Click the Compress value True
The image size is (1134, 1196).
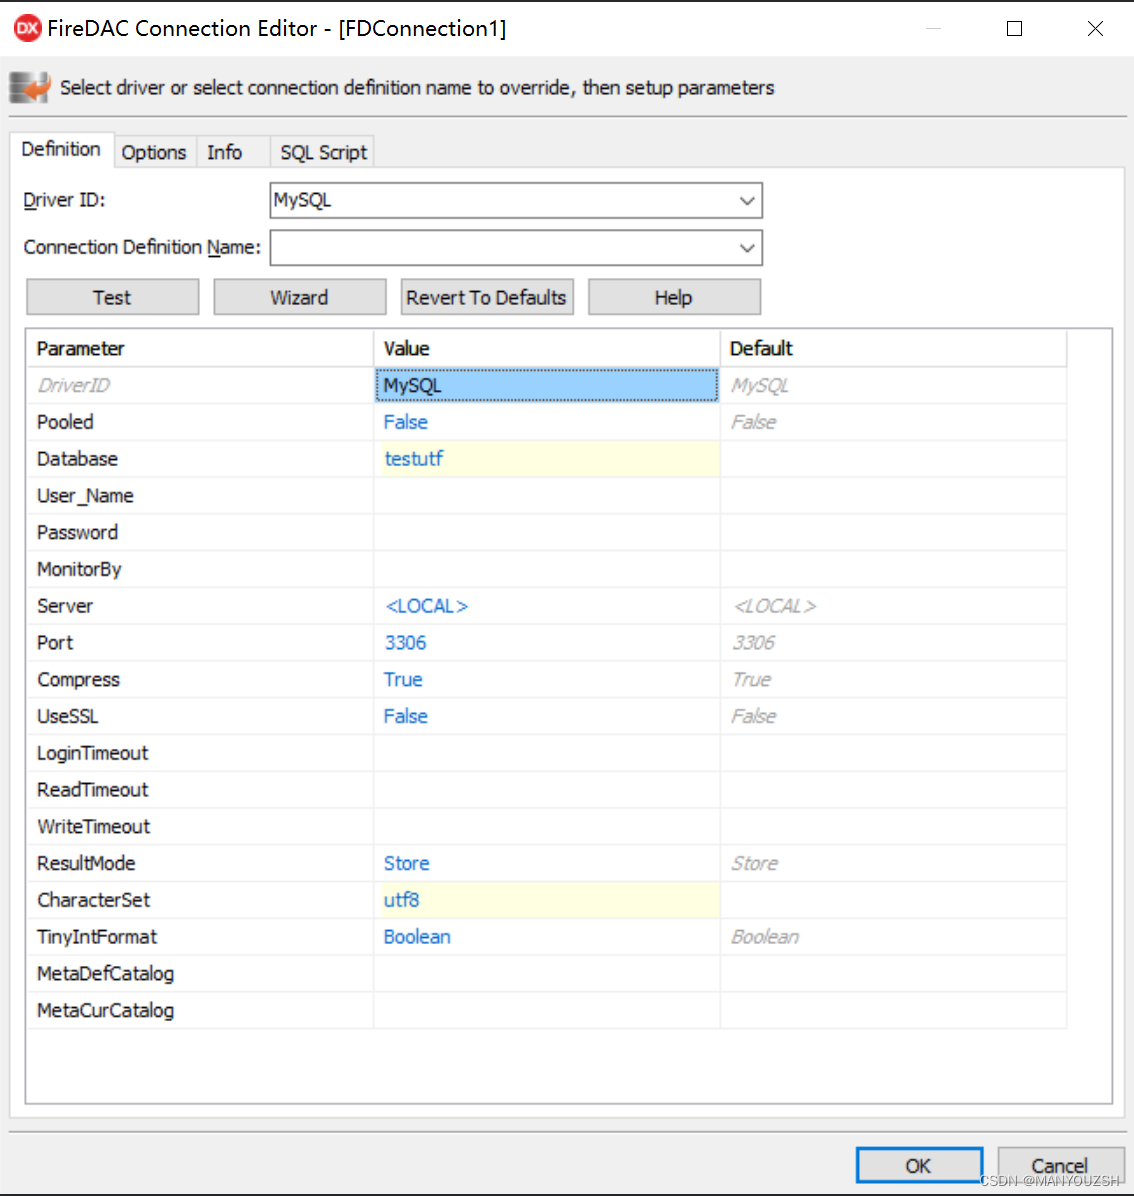(547, 679)
